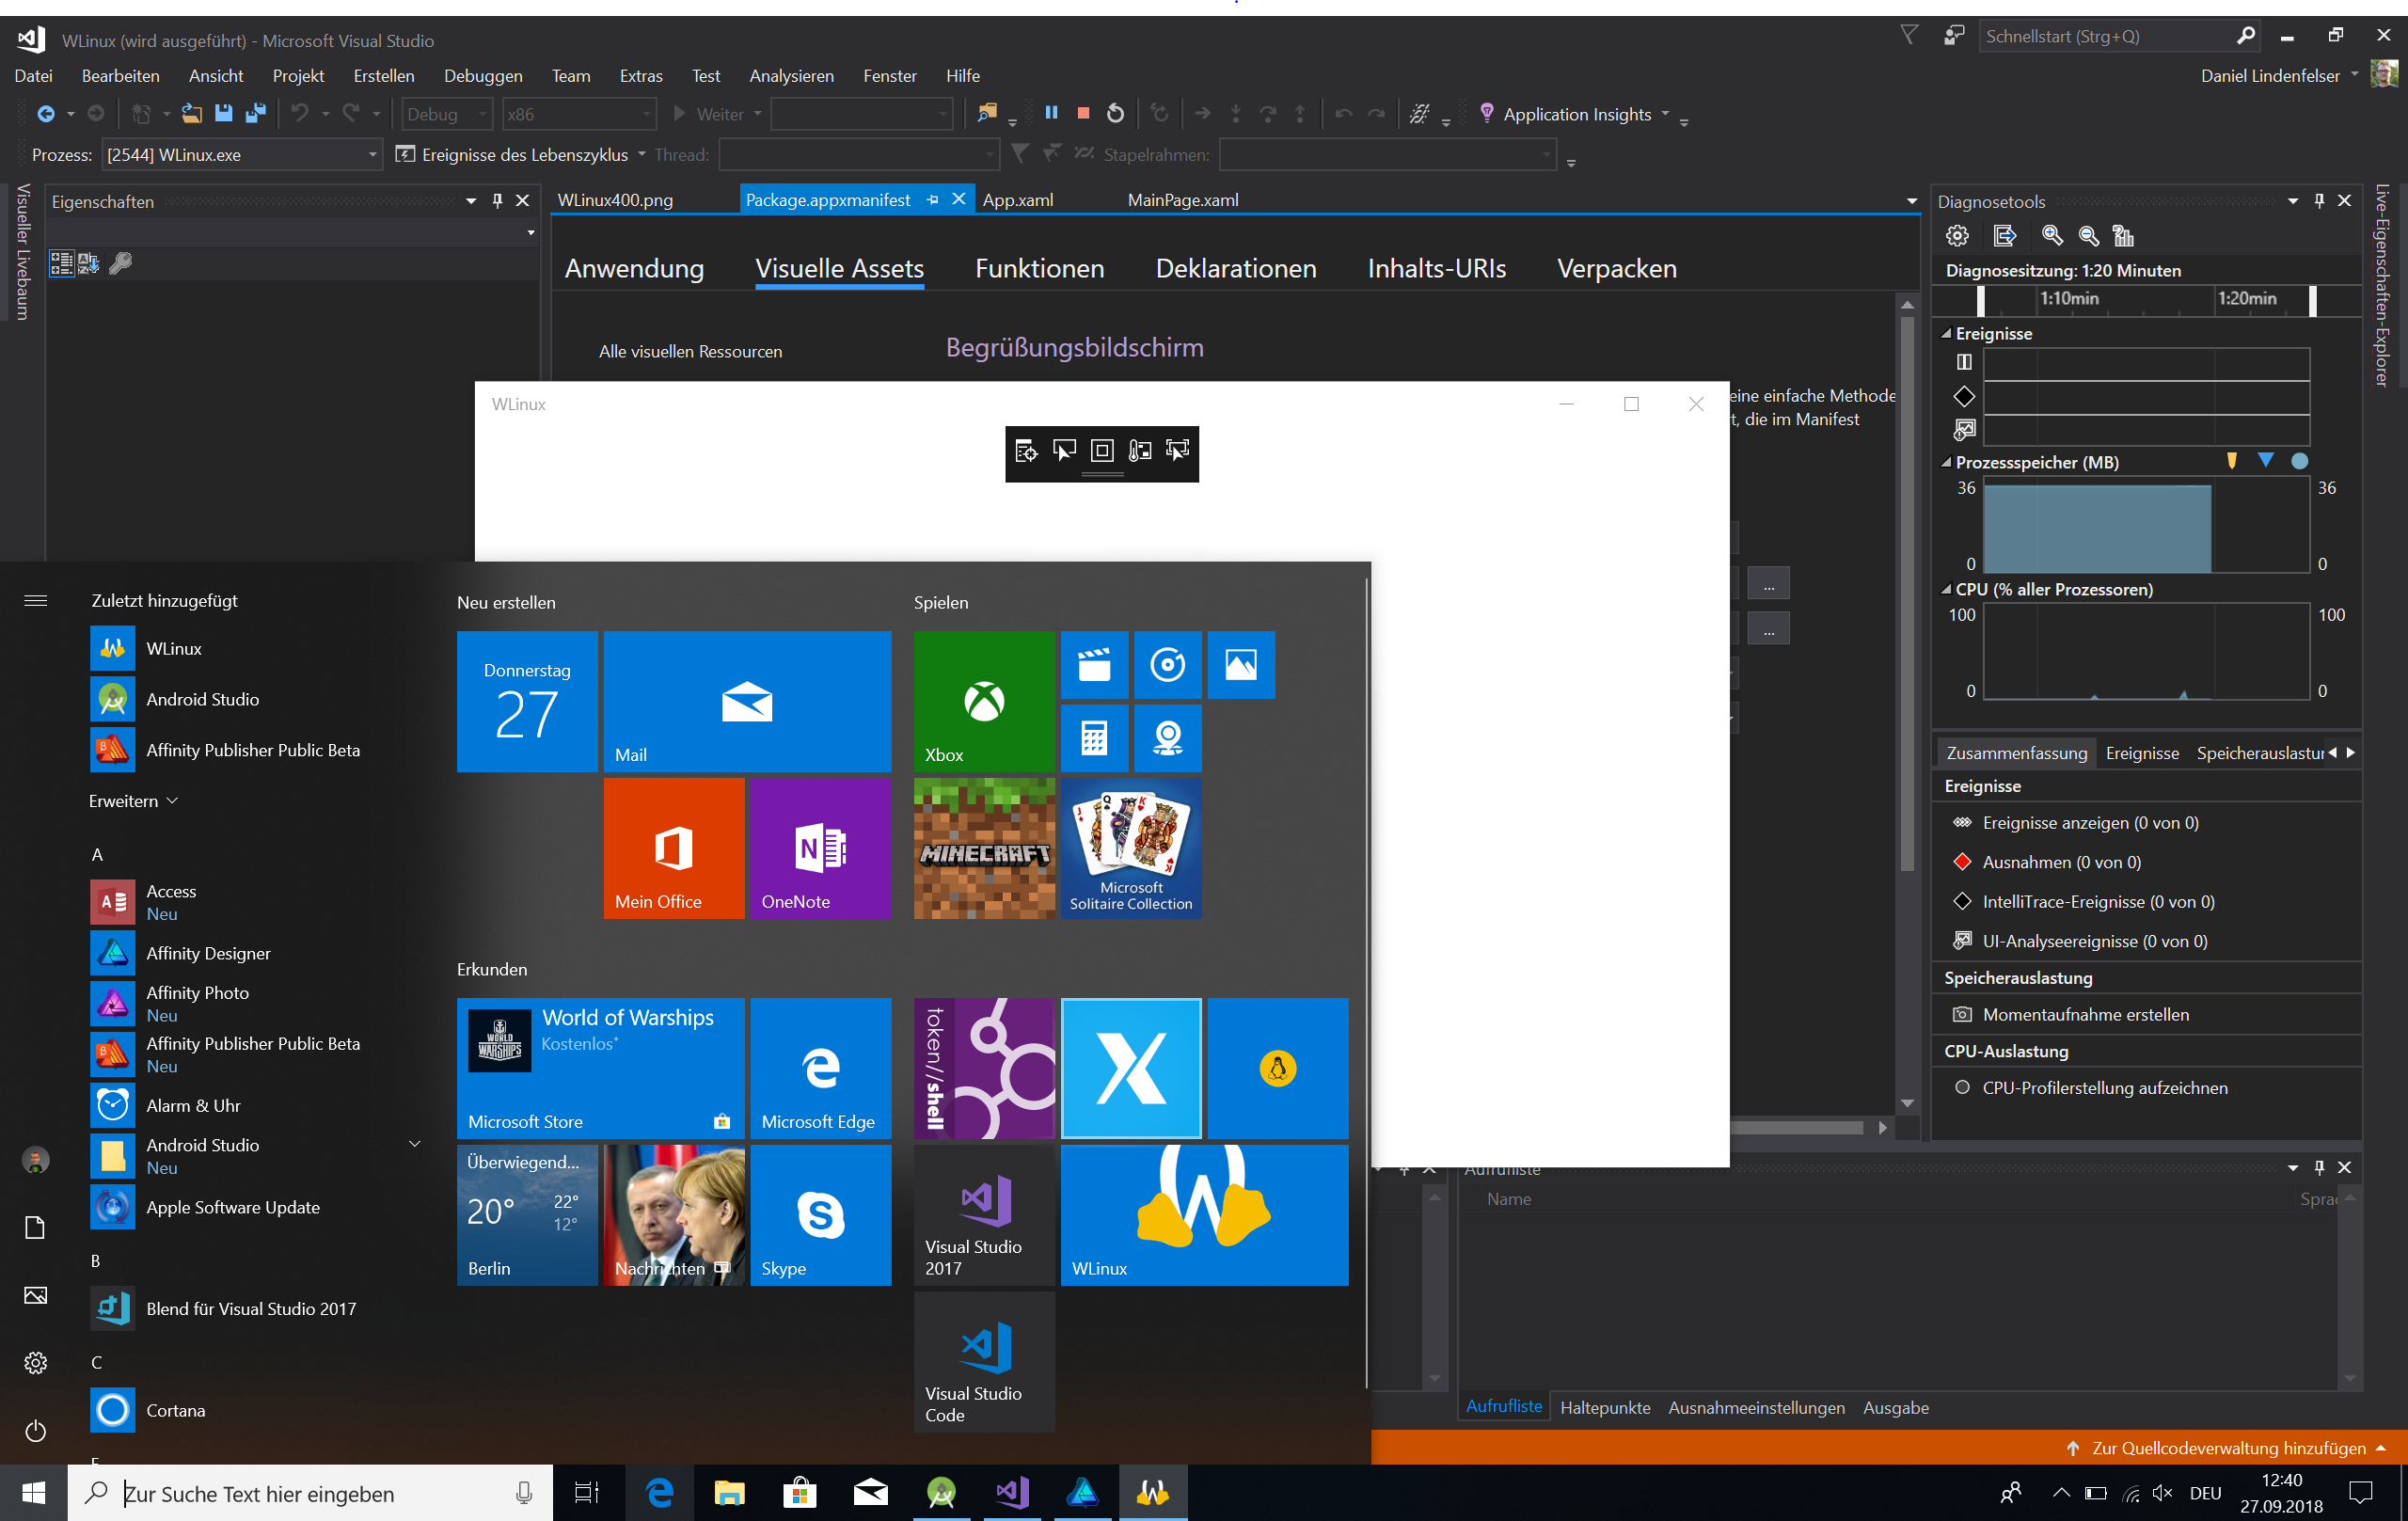This screenshot has width=2408, height=1521.
Task: Open the Analysieren menu
Action: coord(791,76)
